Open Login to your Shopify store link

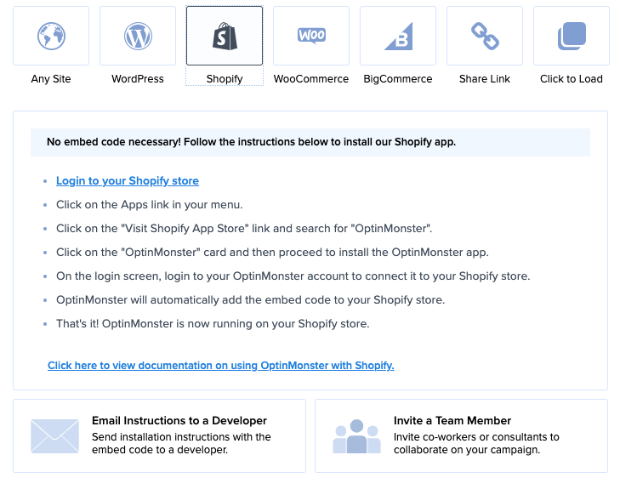coord(127,181)
